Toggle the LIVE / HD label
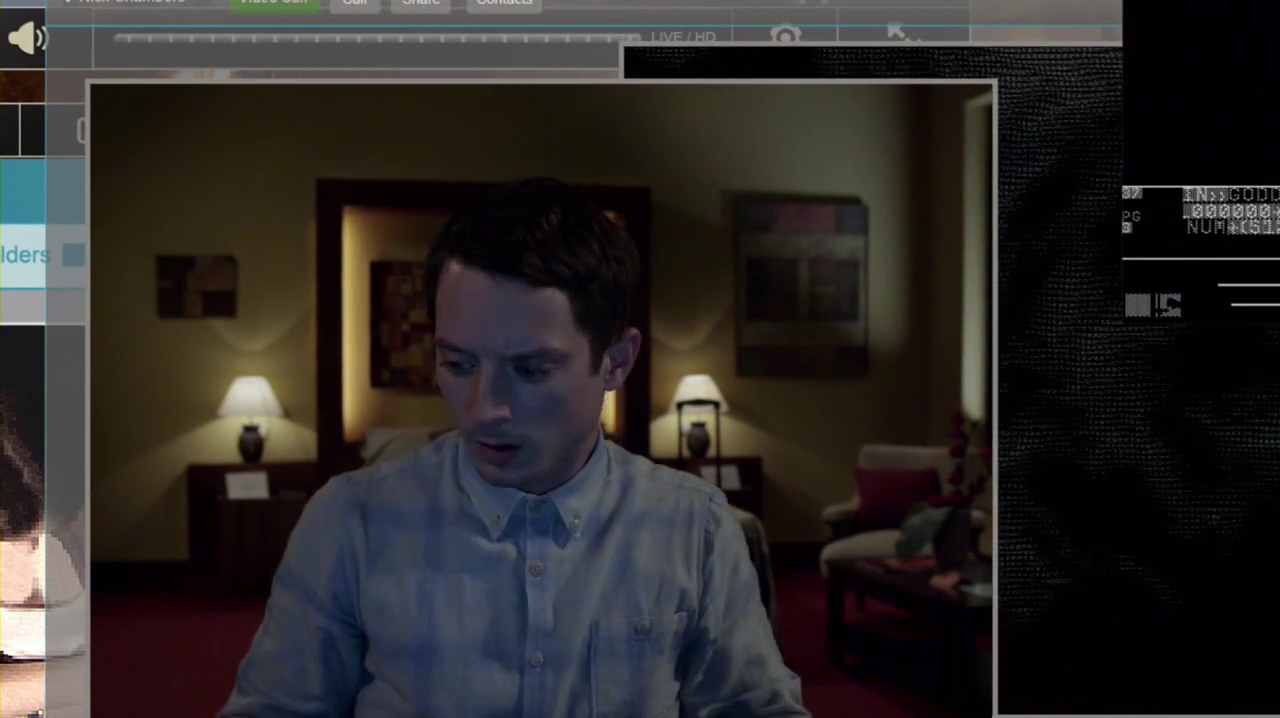 [x=683, y=37]
